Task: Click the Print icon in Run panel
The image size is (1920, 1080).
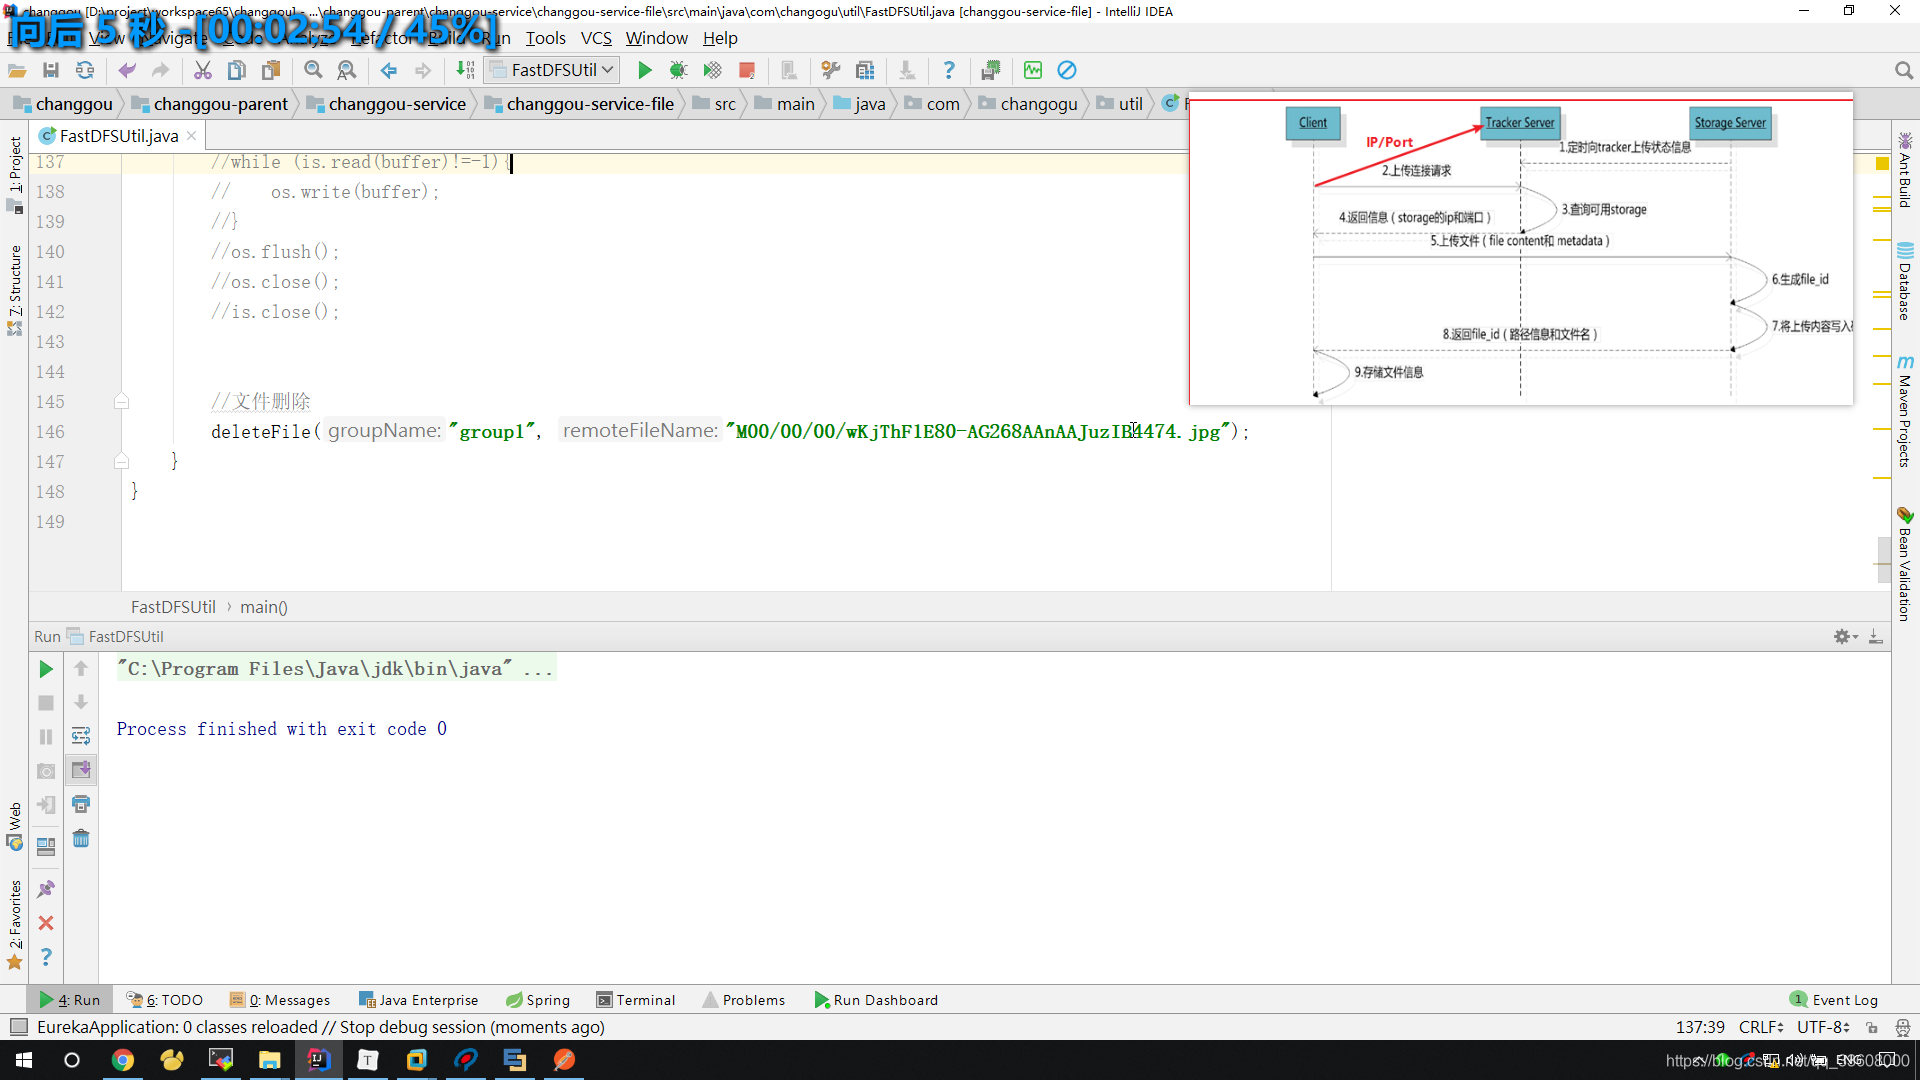Action: [81, 804]
